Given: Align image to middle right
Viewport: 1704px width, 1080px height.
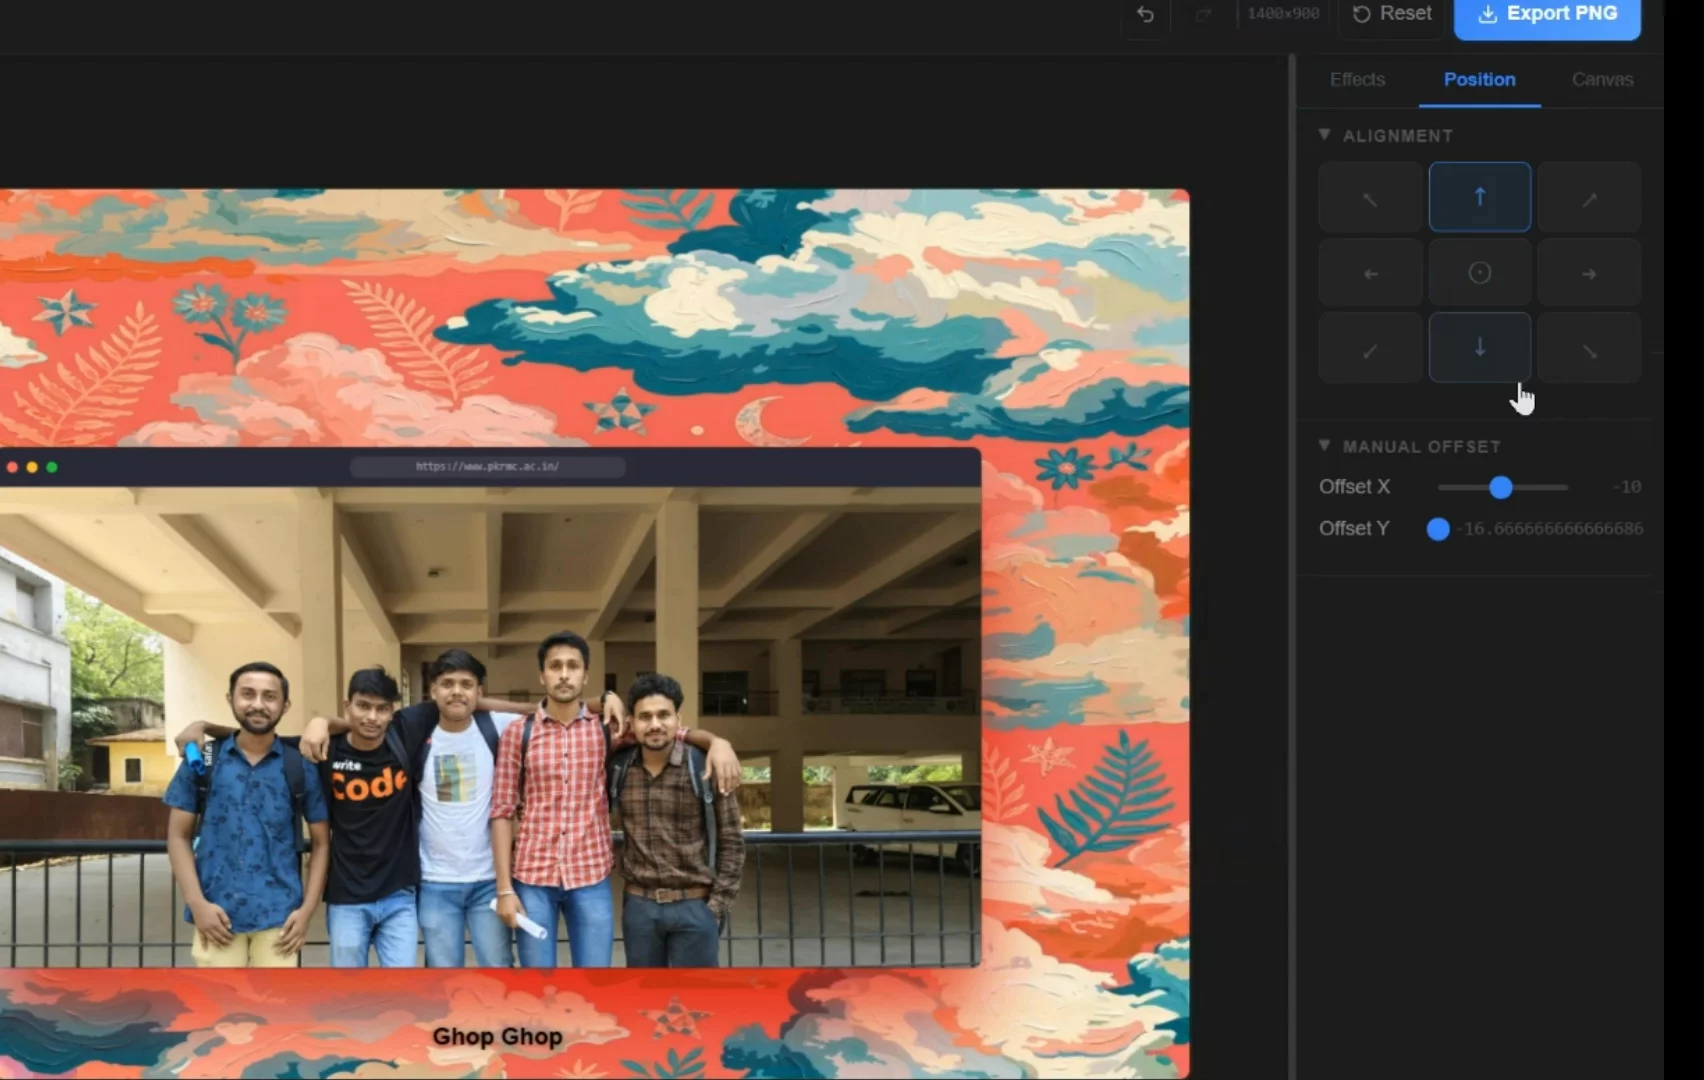Looking at the screenshot, I should click(1589, 273).
